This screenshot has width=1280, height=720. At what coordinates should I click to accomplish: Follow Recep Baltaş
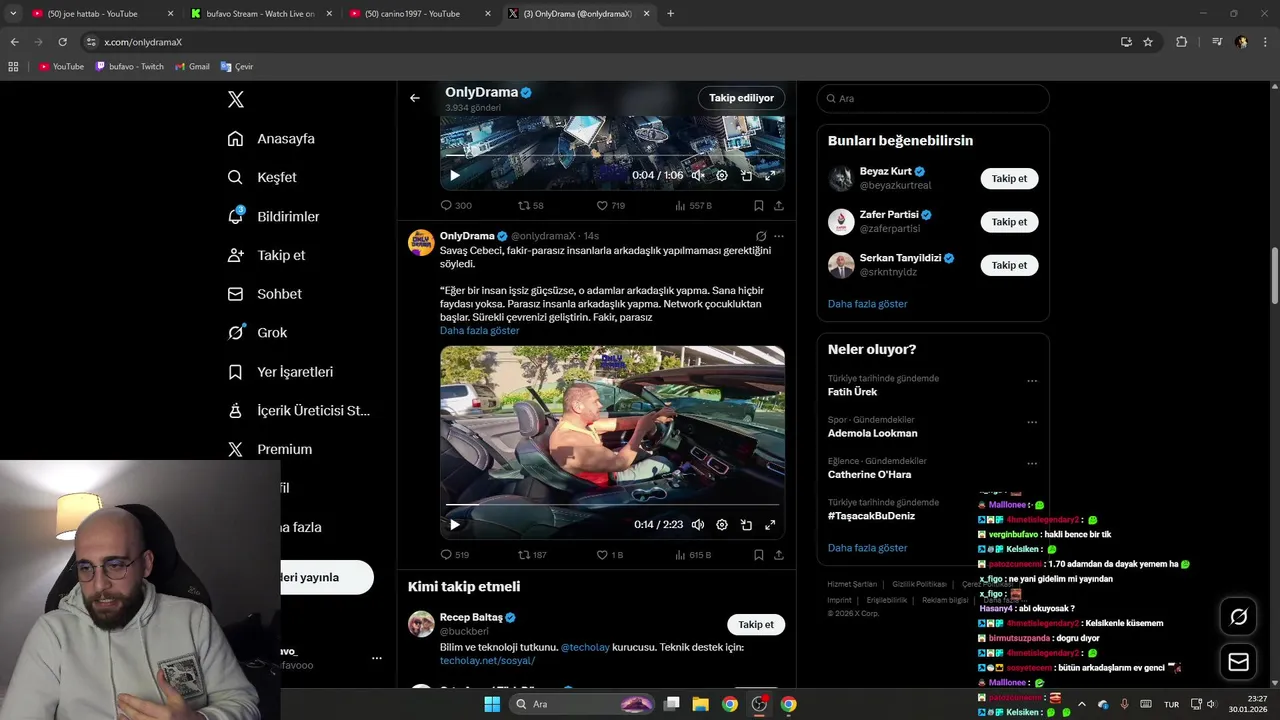click(755, 624)
